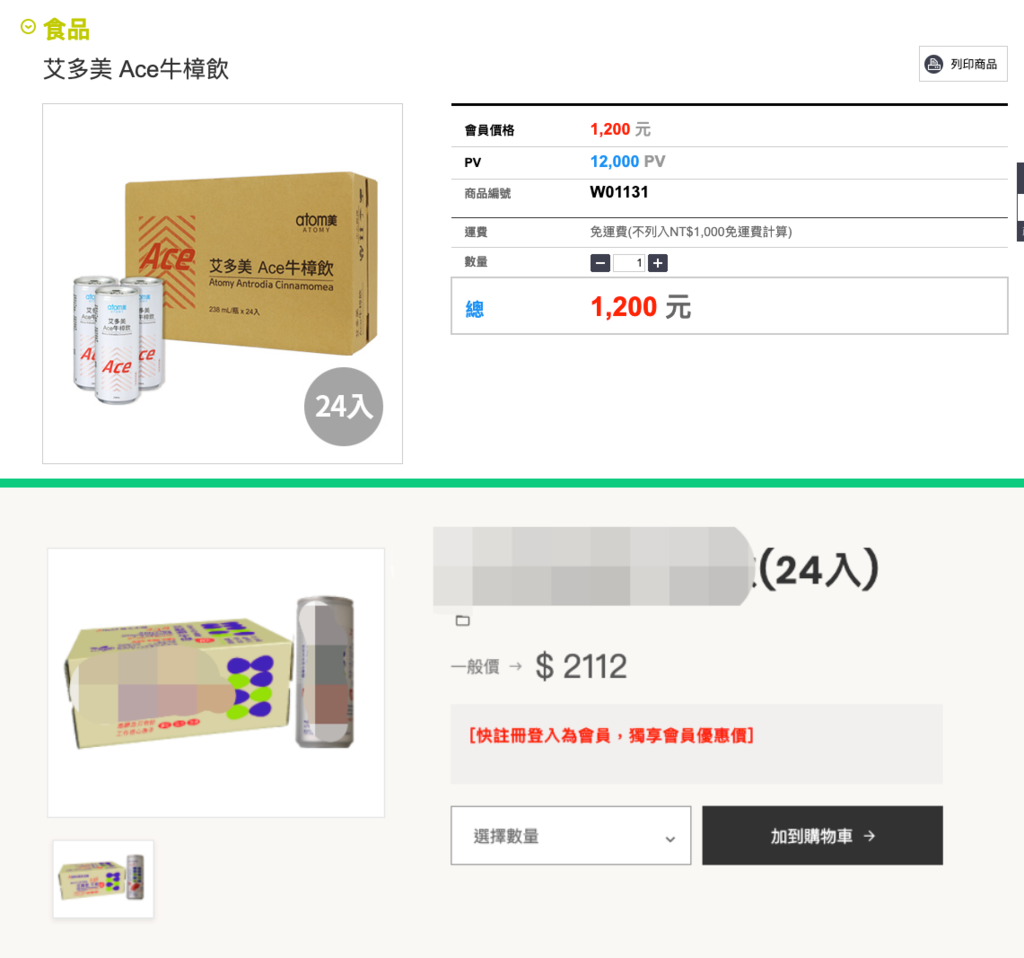This screenshot has width=1024, height=958.
Task: Decrease quantity with the minus button
Action: click(x=600, y=263)
